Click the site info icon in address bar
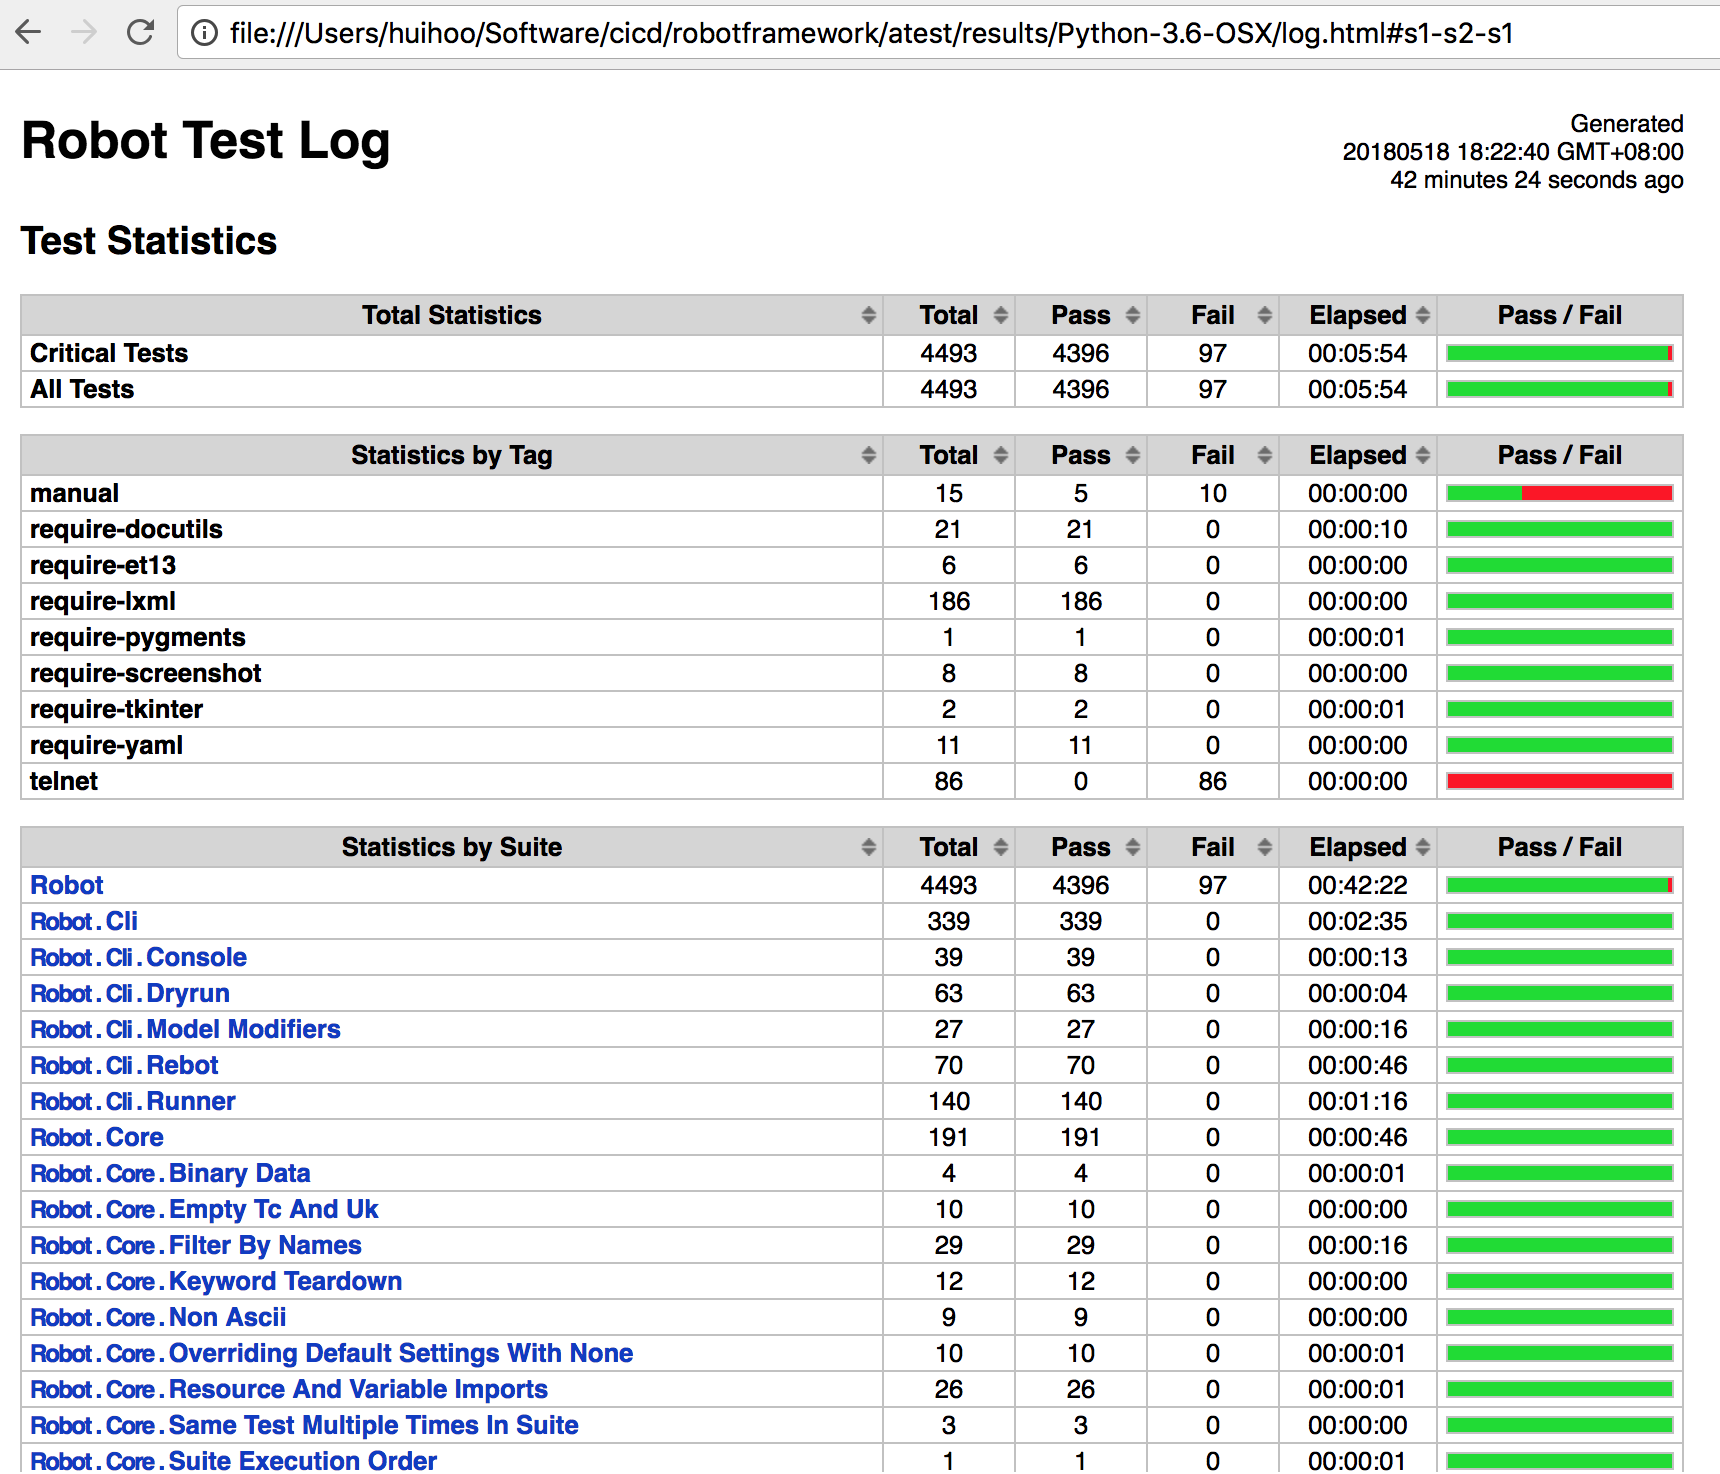This screenshot has height=1474, width=1720. 204,33
